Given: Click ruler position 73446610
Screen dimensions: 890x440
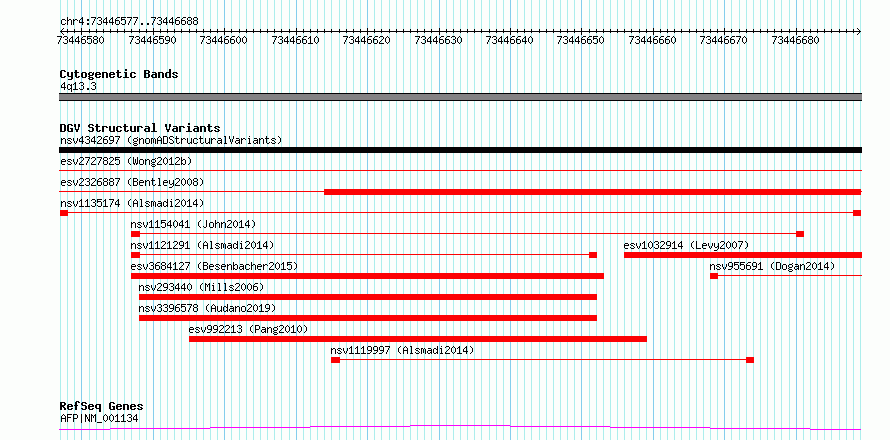Looking at the screenshot, I should tap(295, 40).
